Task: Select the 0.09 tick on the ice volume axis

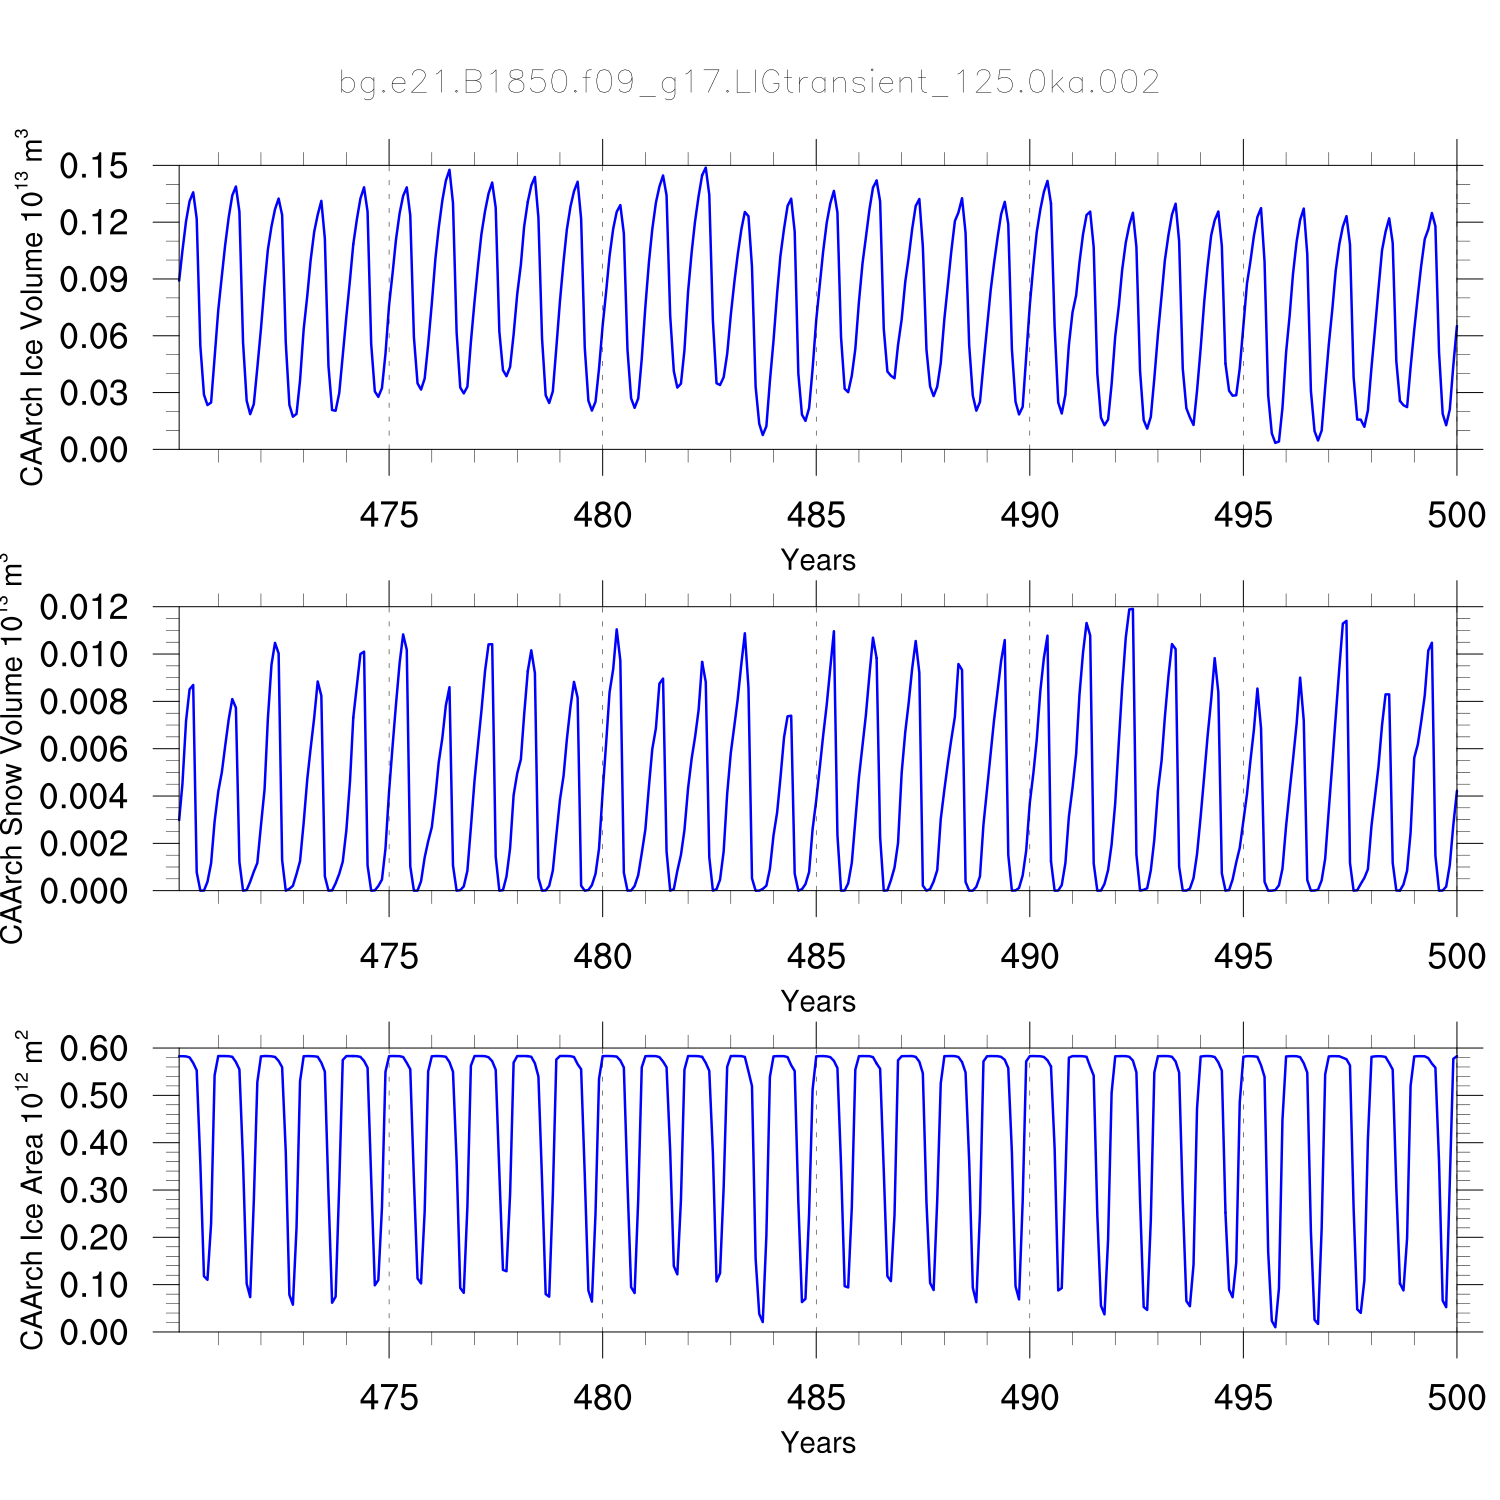Action: 94,280
